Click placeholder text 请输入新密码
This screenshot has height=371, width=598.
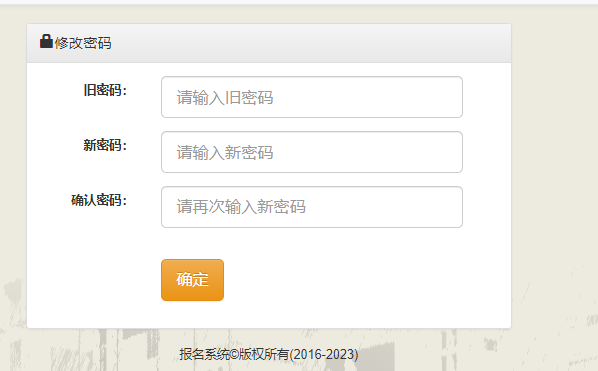(225, 153)
